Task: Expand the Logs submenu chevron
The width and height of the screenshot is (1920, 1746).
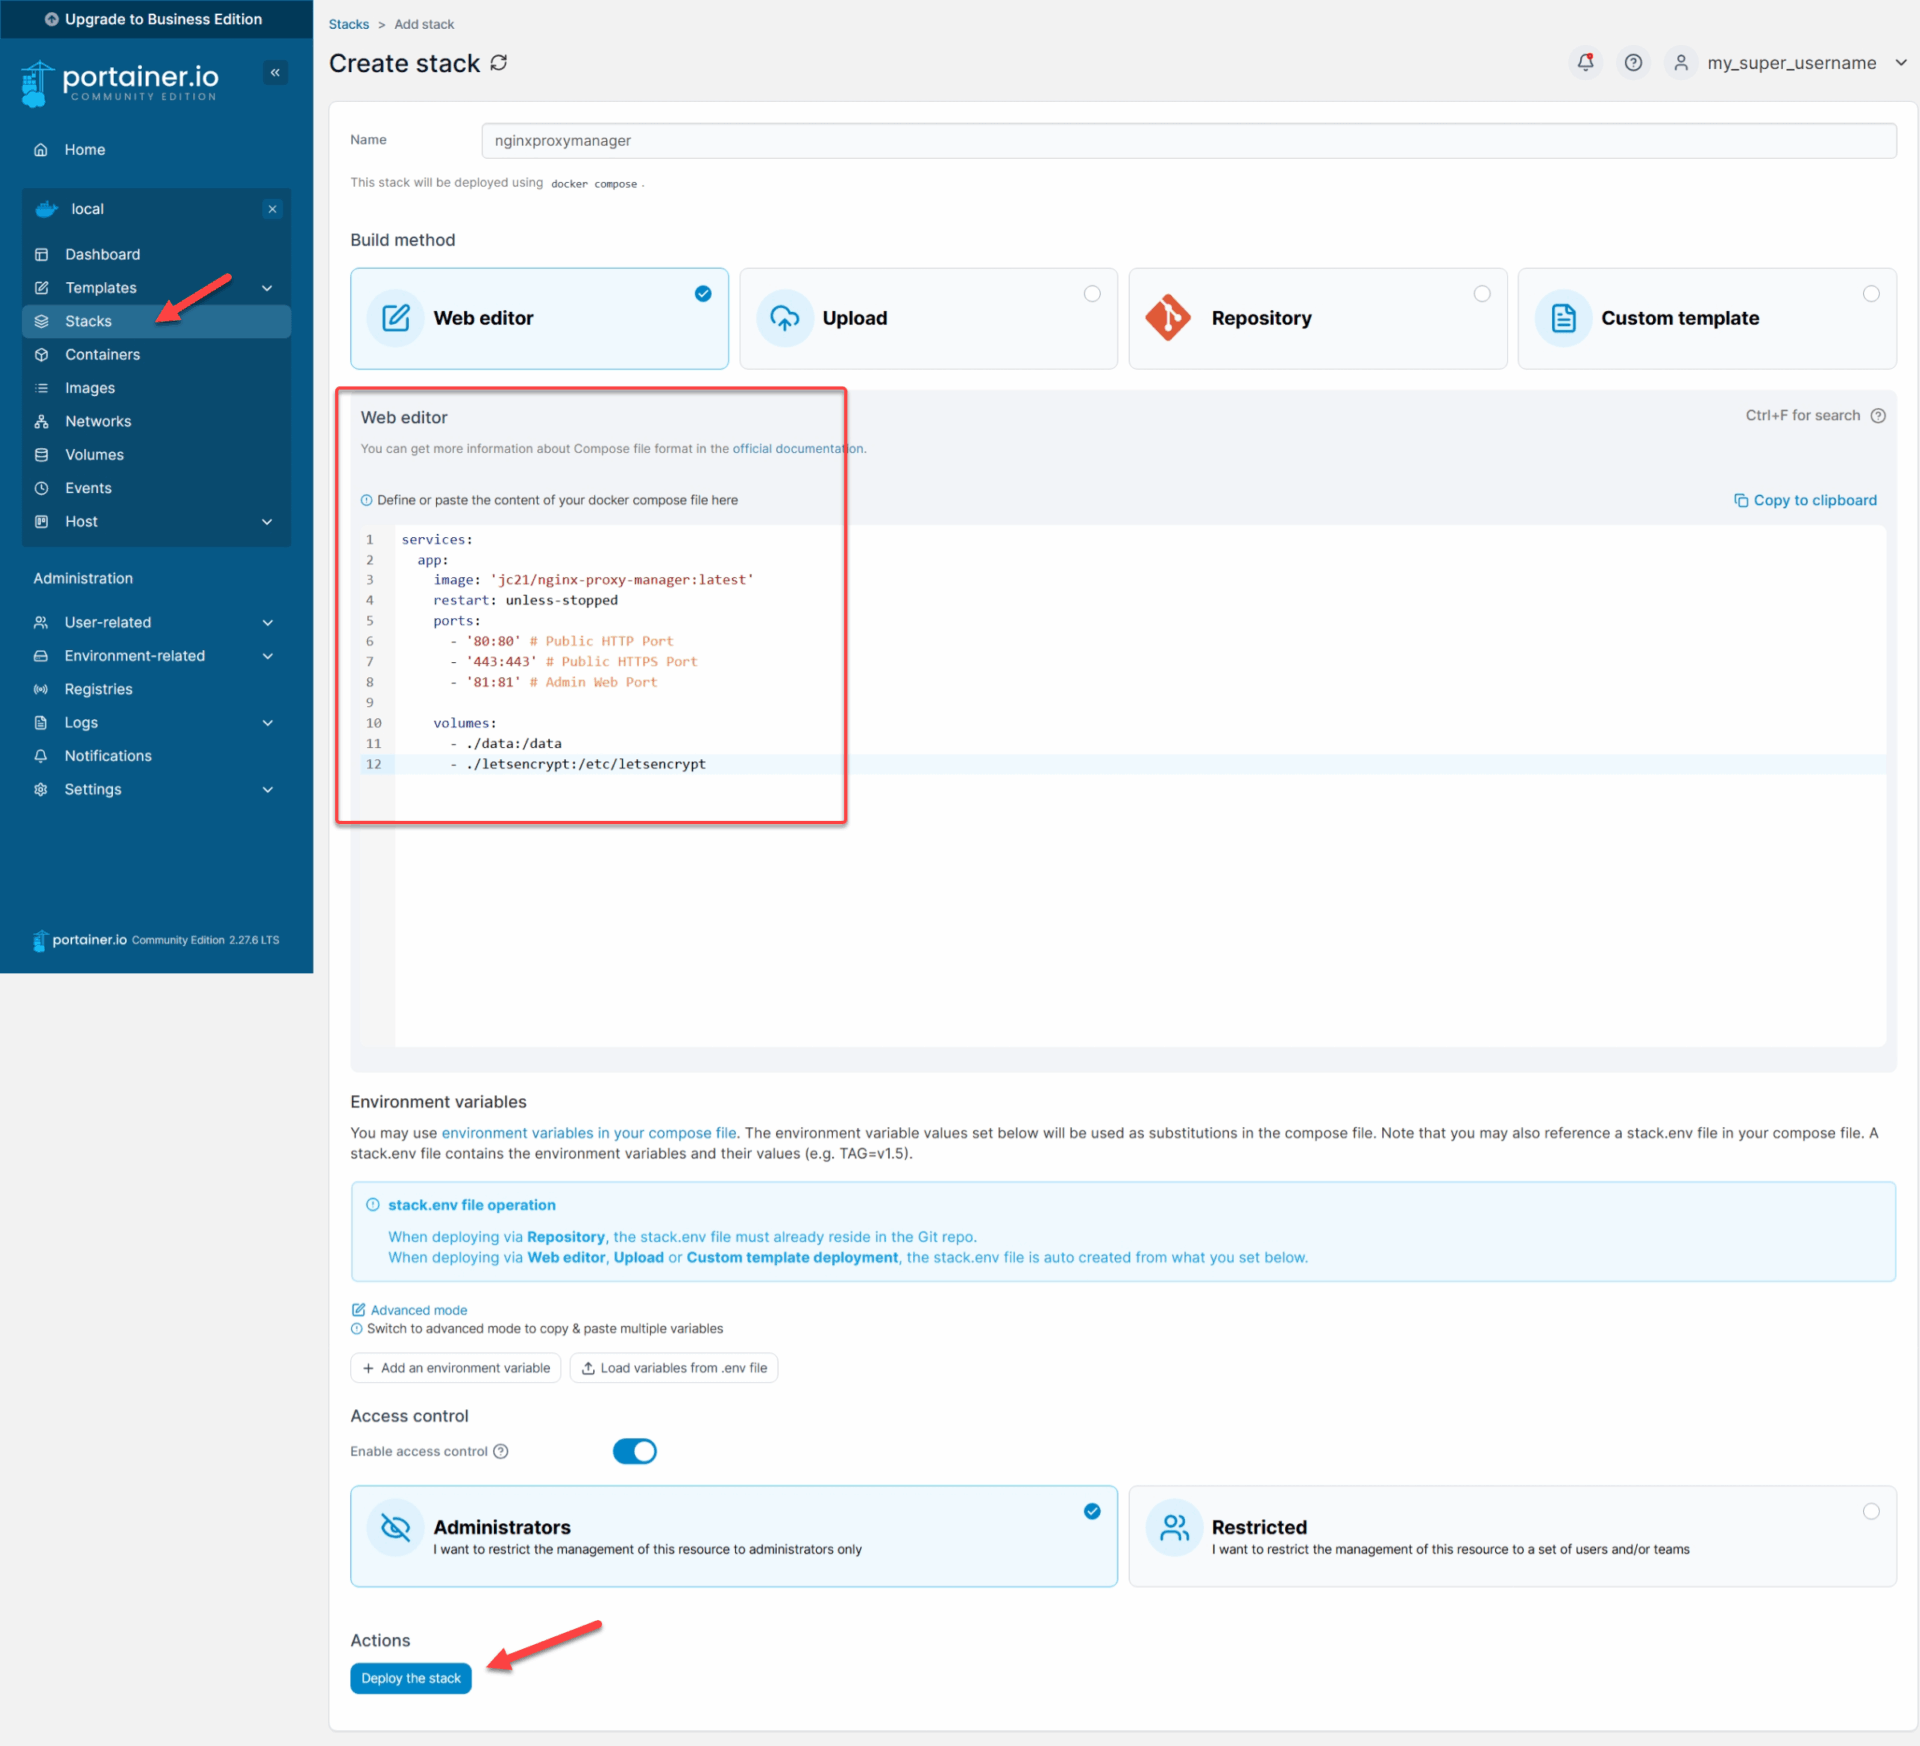Action: coord(267,723)
